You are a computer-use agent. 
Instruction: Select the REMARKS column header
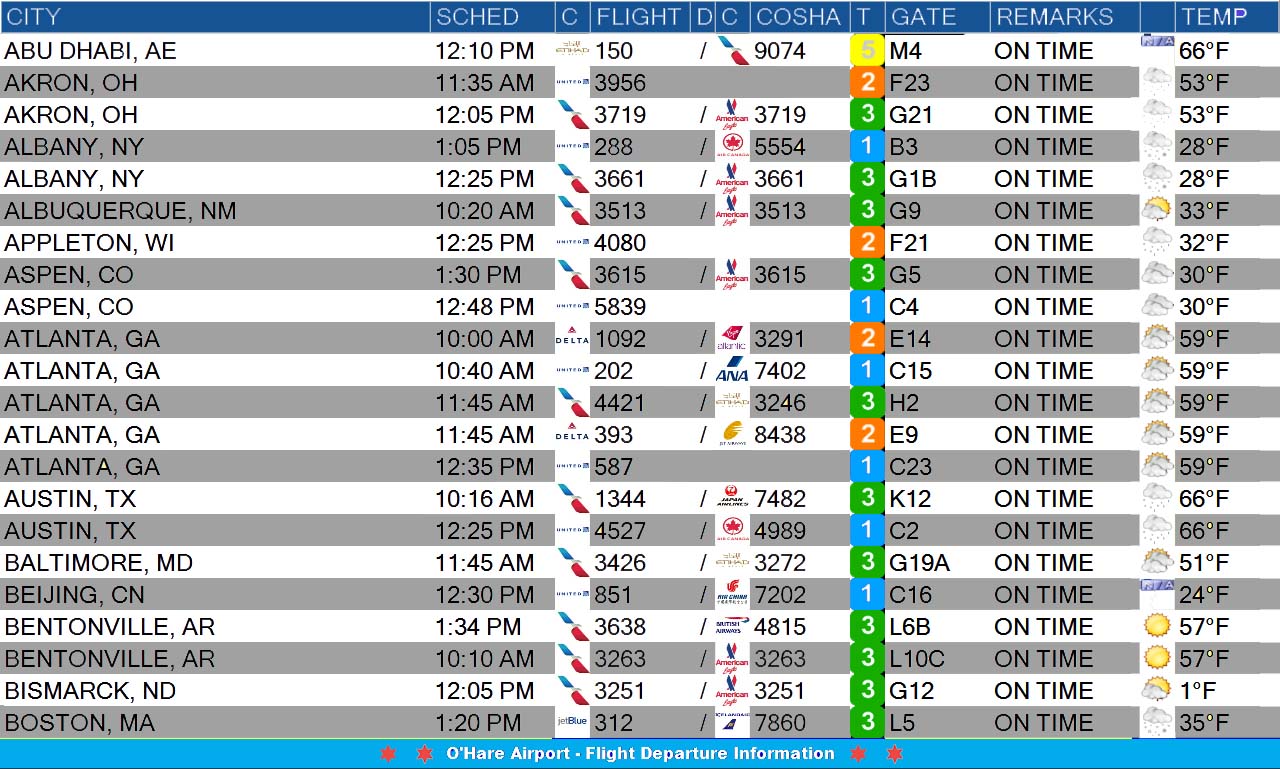point(1054,17)
